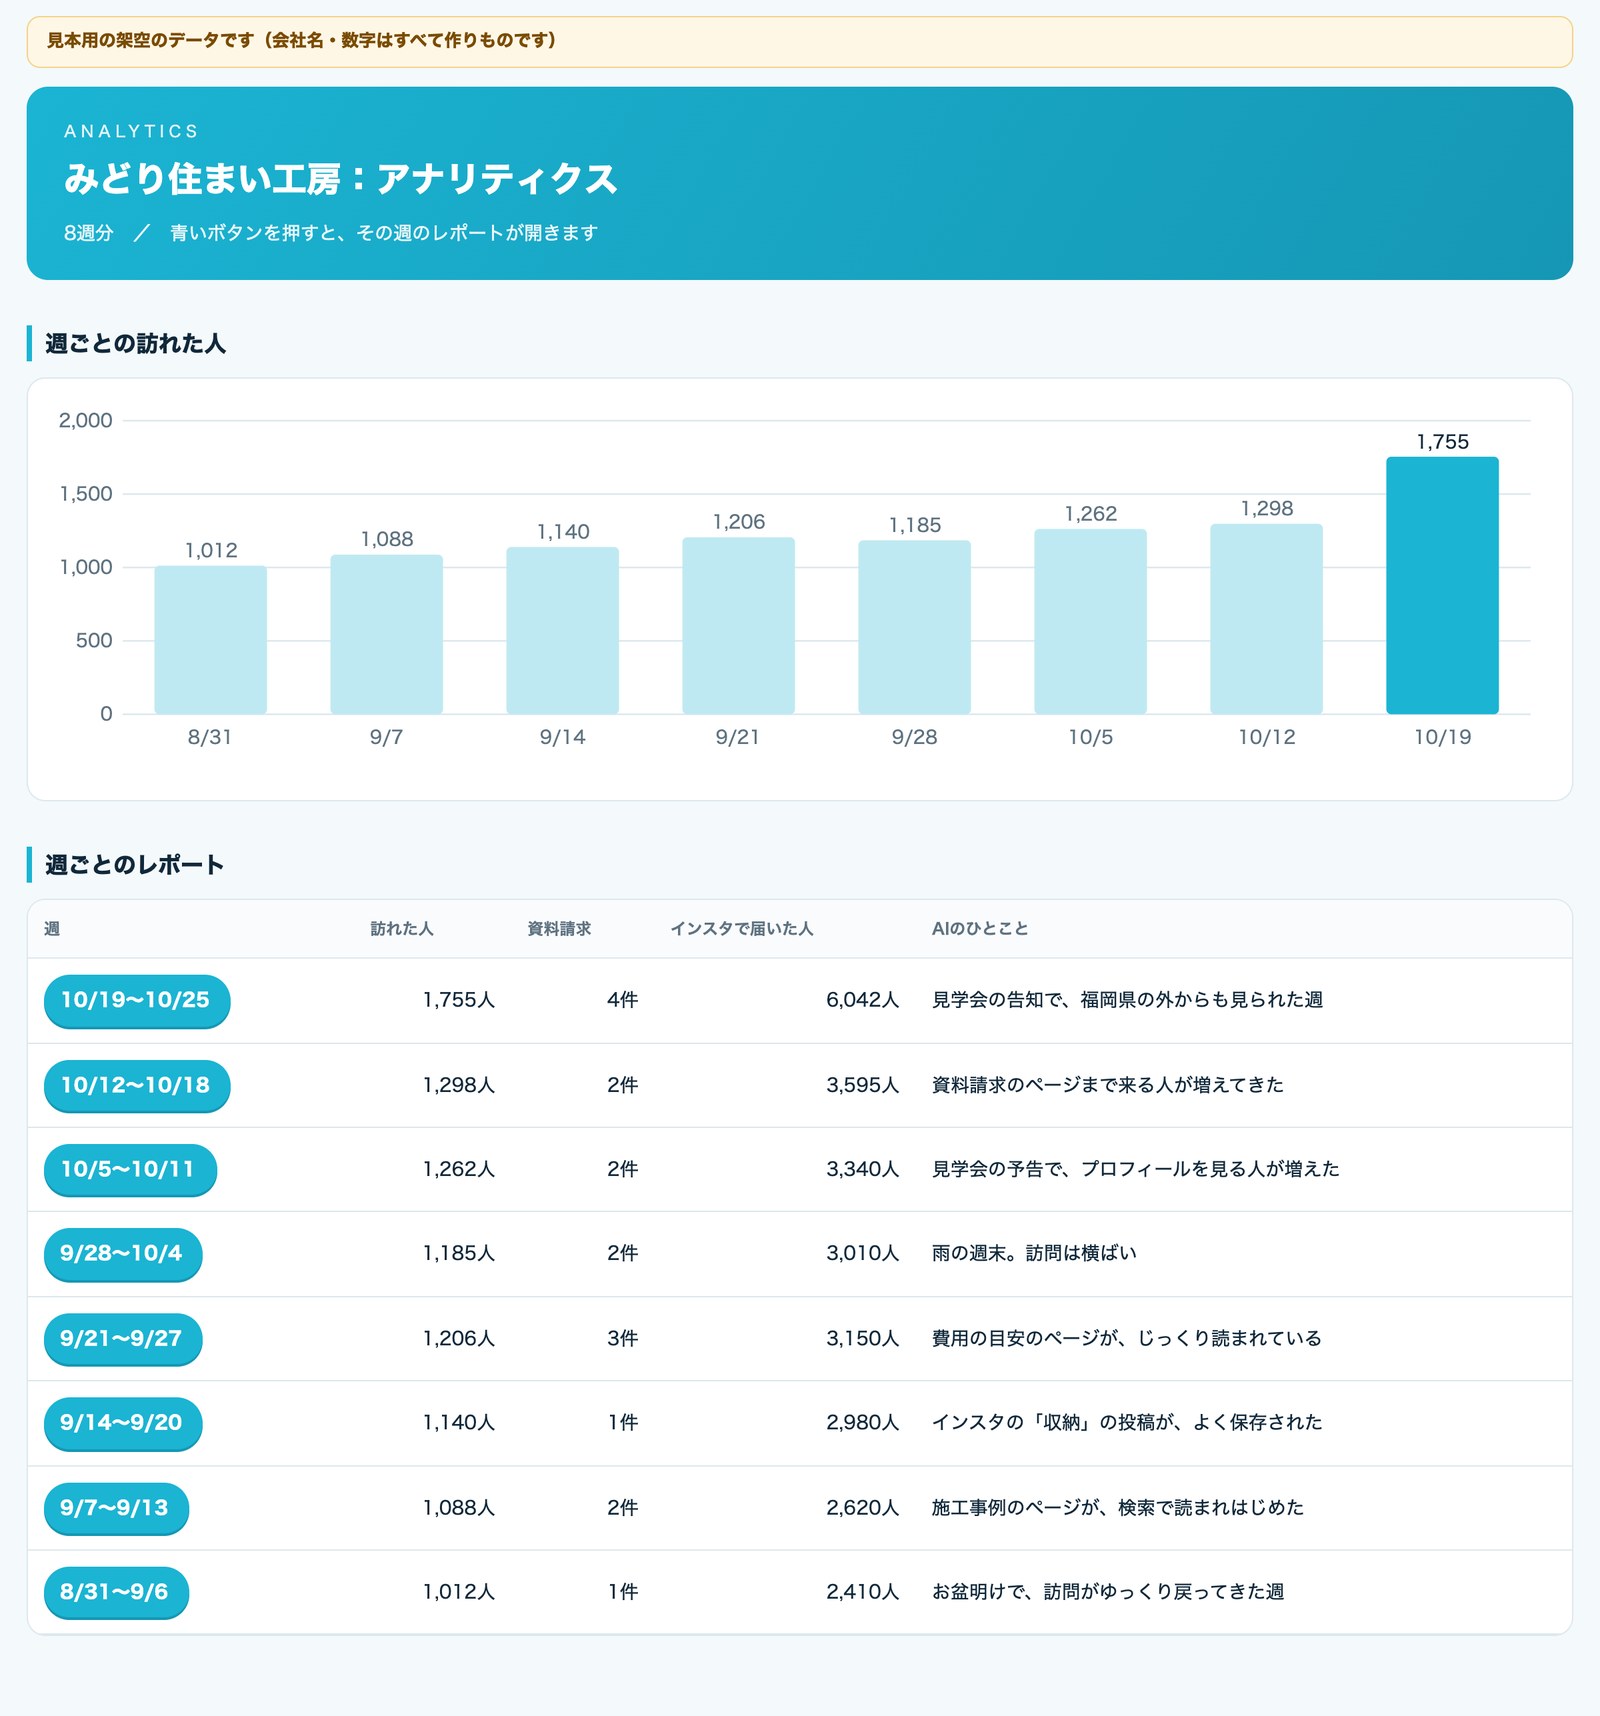Image resolution: width=1600 pixels, height=1716 pixels.
Task: Click the comment about 費用の目安のページ
Action: [1126, 1338]
